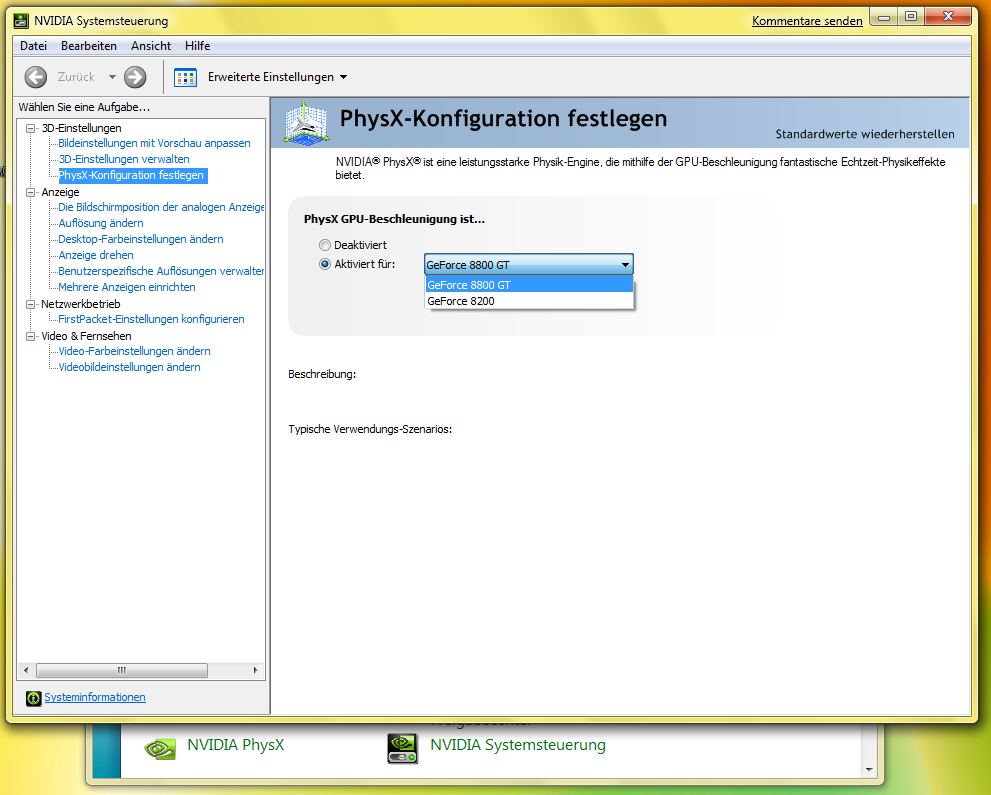Click the task tree scroll right arrow

tap(255, 671)
